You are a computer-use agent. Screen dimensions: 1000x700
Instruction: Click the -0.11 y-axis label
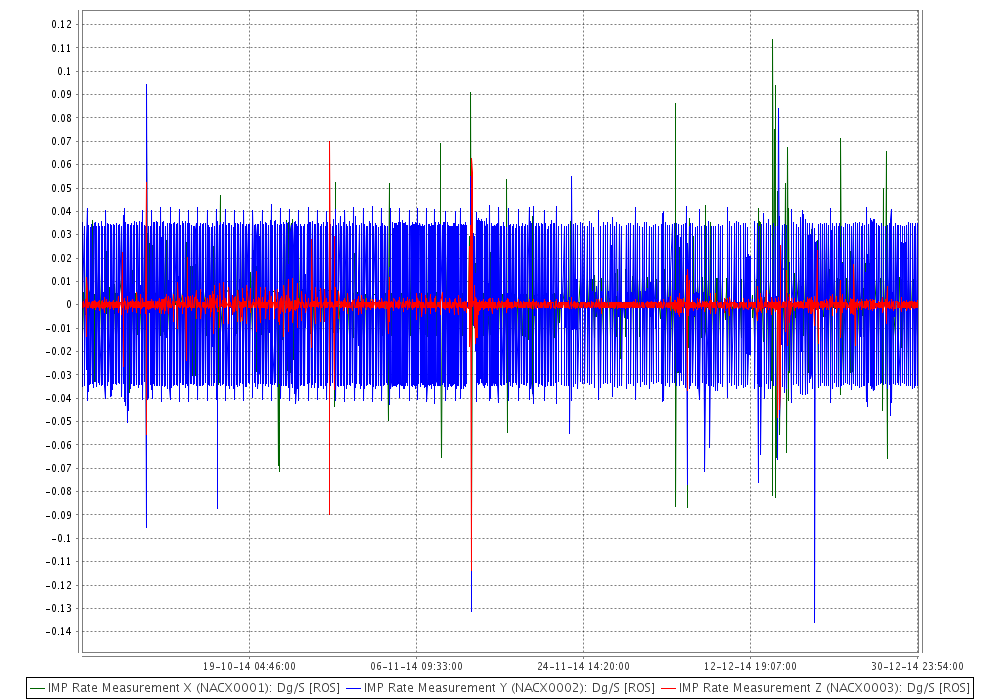(59, 562)
